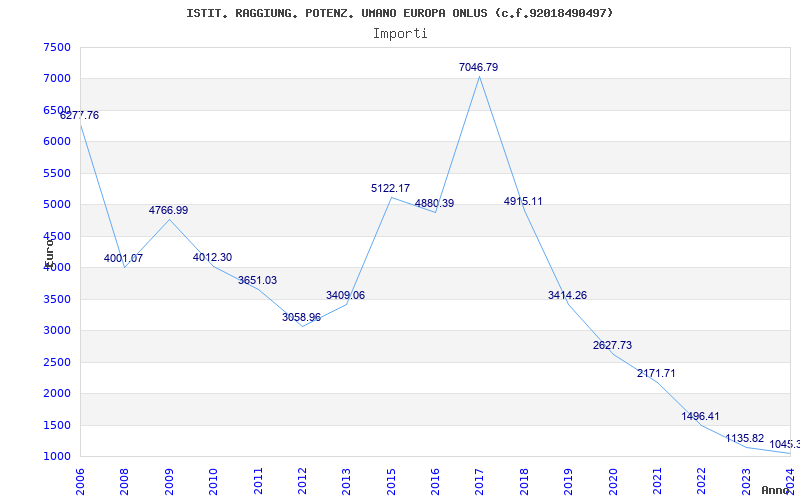Click the x-axis year 2016
Viewport: 800px width, 500px height.
point(435,481)
